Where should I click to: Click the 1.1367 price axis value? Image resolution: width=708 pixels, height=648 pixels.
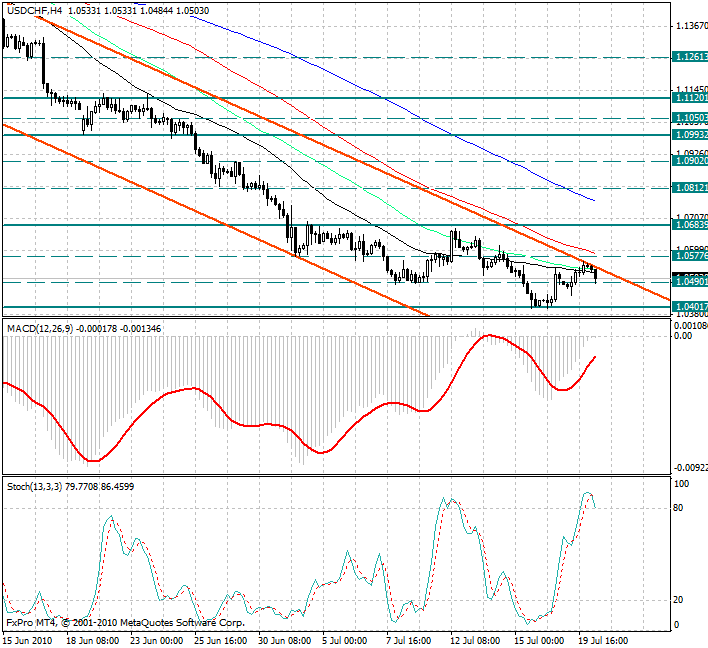691,26
